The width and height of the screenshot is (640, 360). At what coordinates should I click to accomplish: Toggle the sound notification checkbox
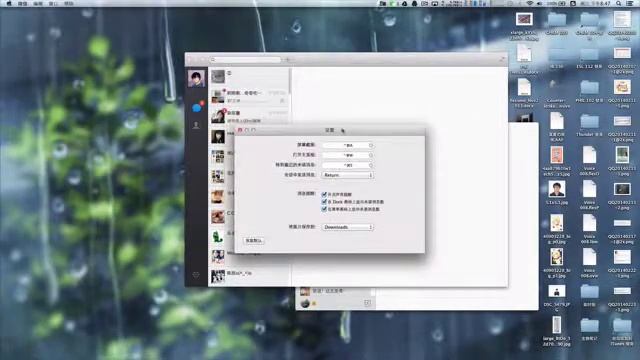coord(324,194)
